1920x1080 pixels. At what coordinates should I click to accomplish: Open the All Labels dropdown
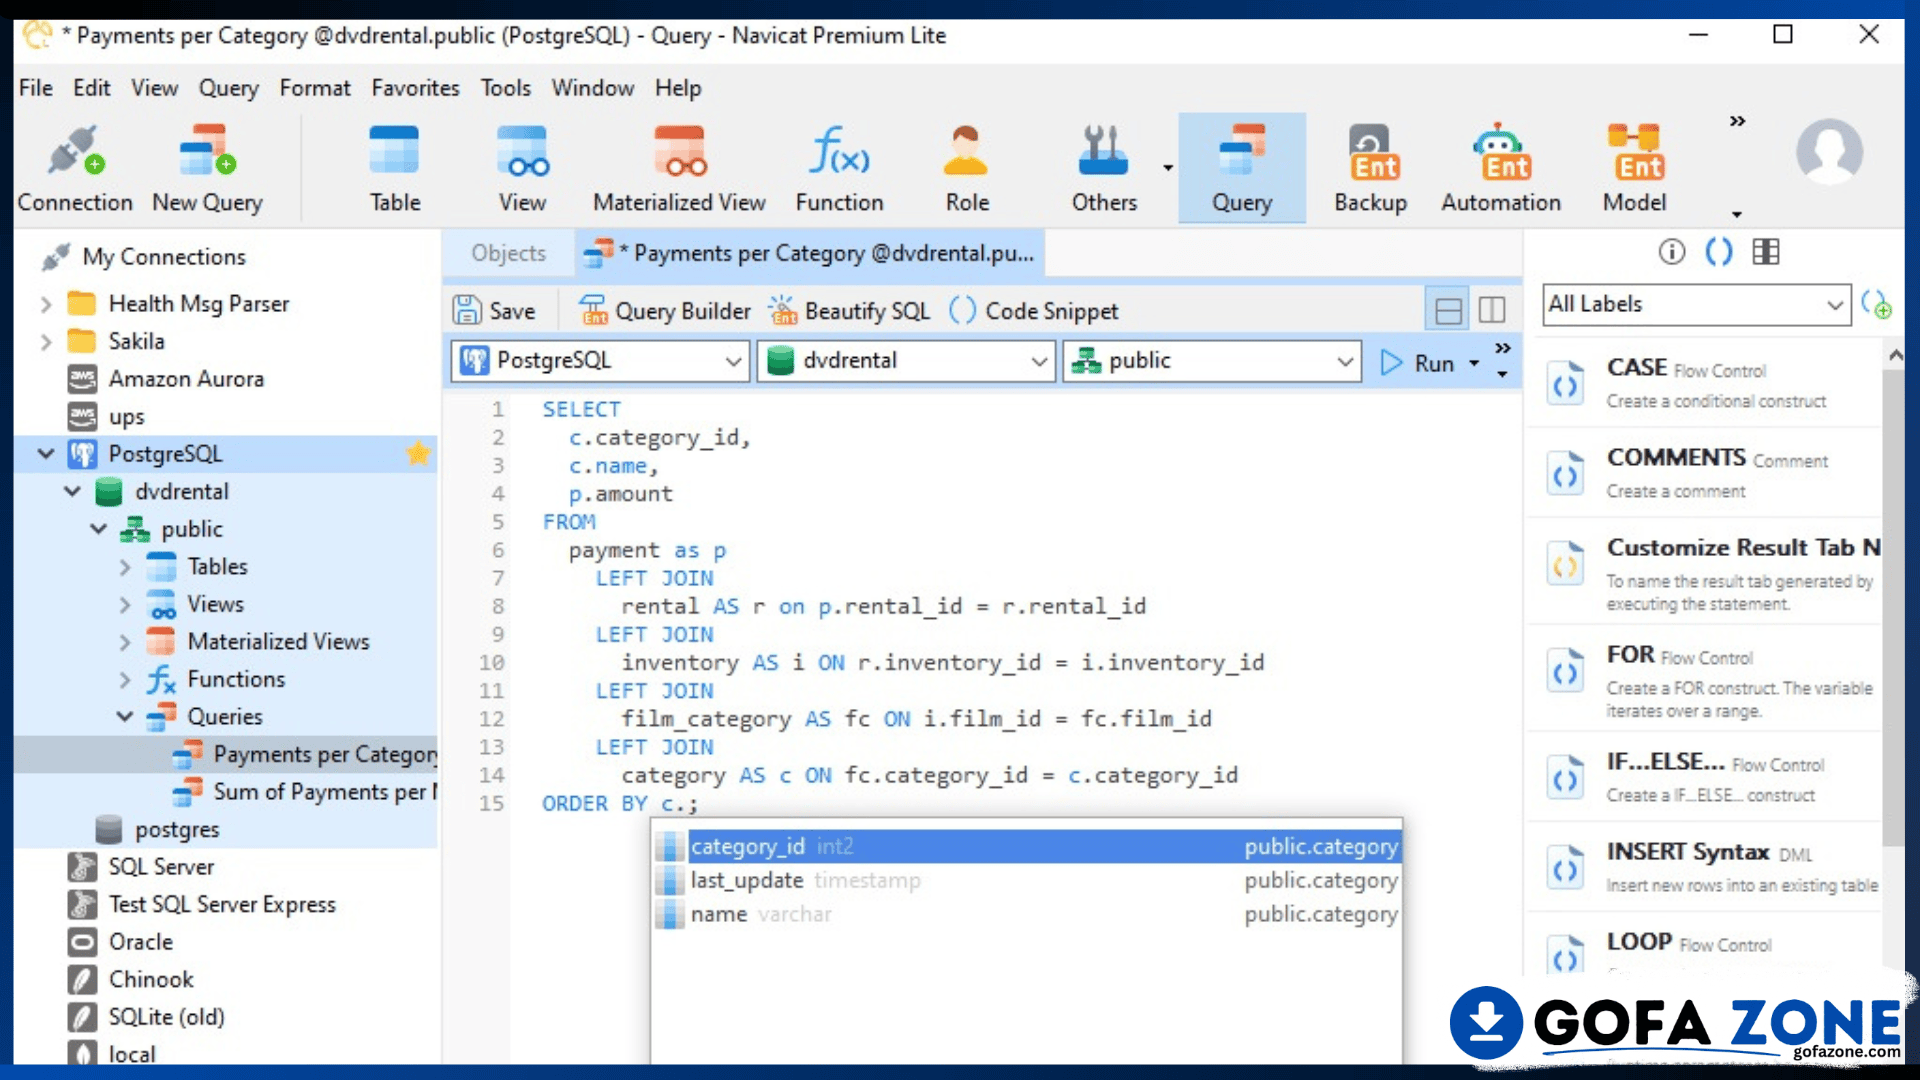point(1696,304)
